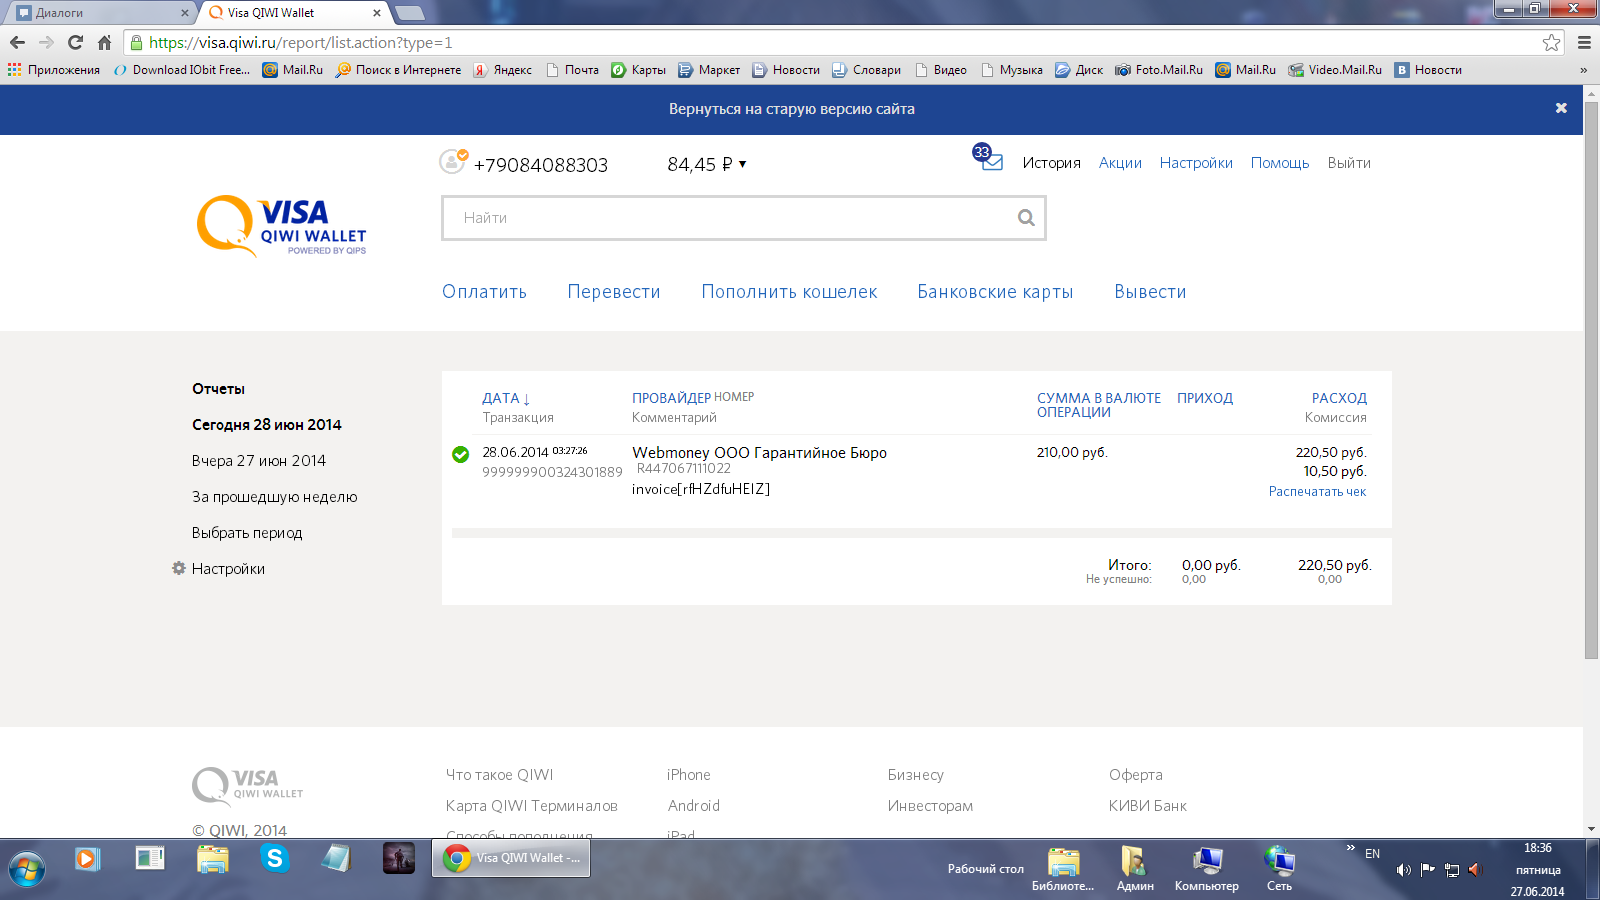The height and width of the screenshot is (900, 1600).
Task: Open Skype from the taskbar
Action: 274,858
